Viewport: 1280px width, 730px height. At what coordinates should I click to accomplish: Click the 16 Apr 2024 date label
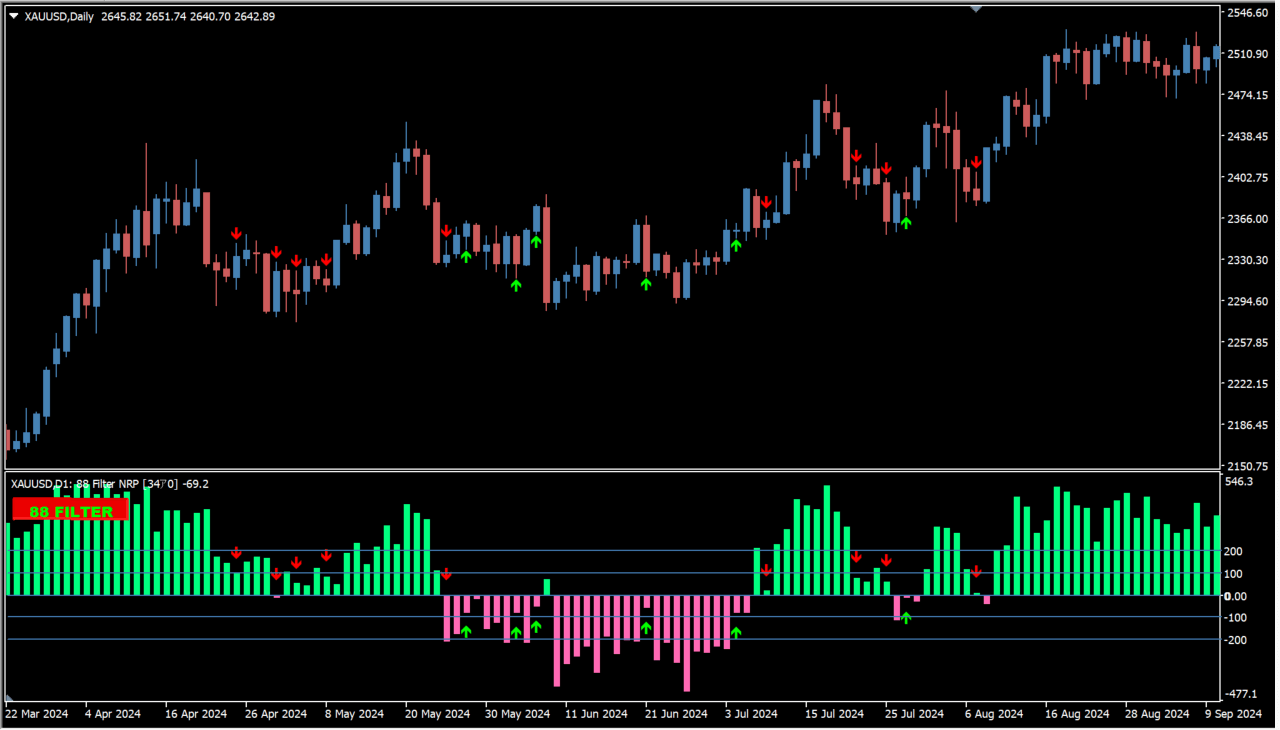tap(196, 714)
